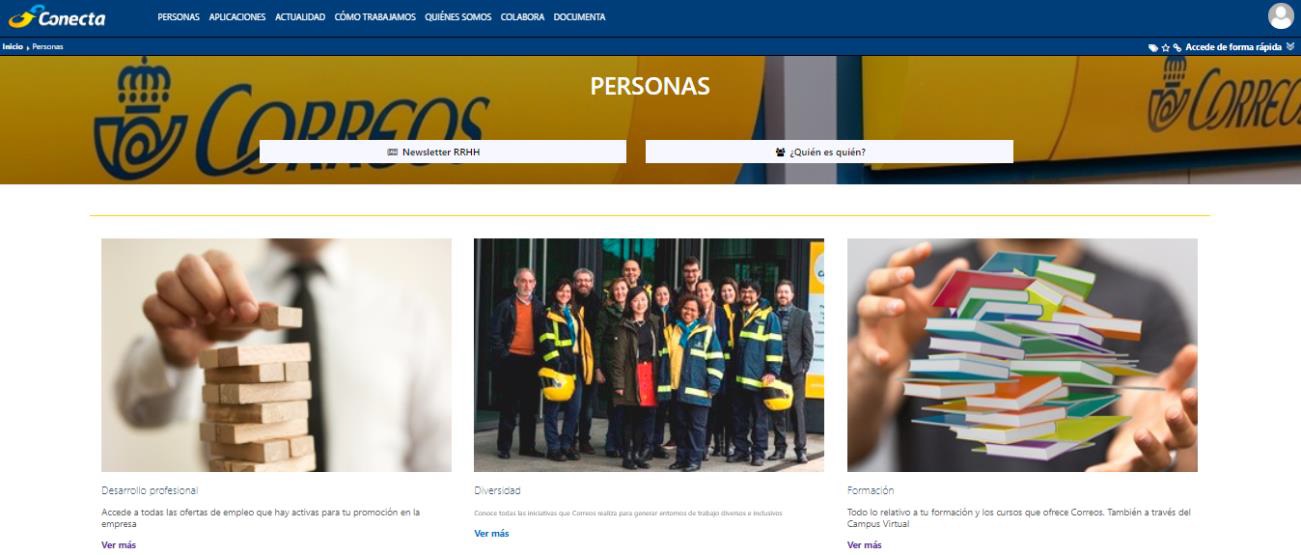1301x555 pixels.
Task: Click Ver más under Diversidad
Action: click(x=491, y=534)
